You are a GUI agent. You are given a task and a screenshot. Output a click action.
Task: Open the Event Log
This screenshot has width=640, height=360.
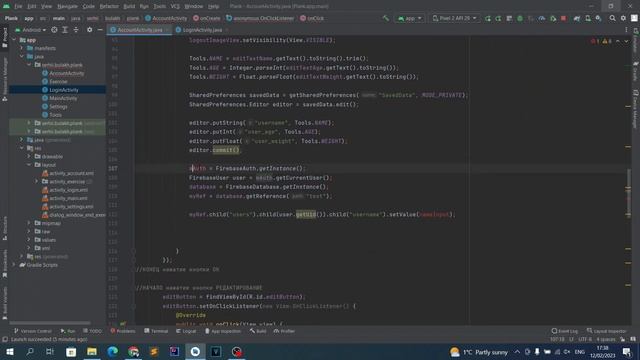[x=565, y=331]
